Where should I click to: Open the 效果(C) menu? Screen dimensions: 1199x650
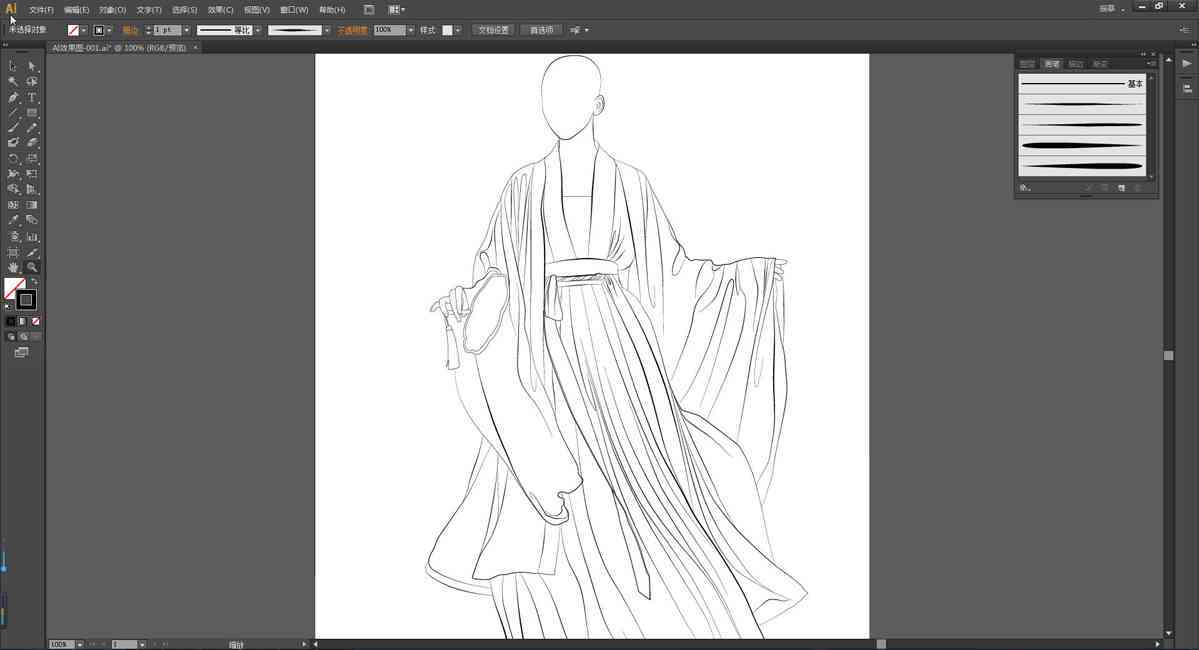pos(220,10)
